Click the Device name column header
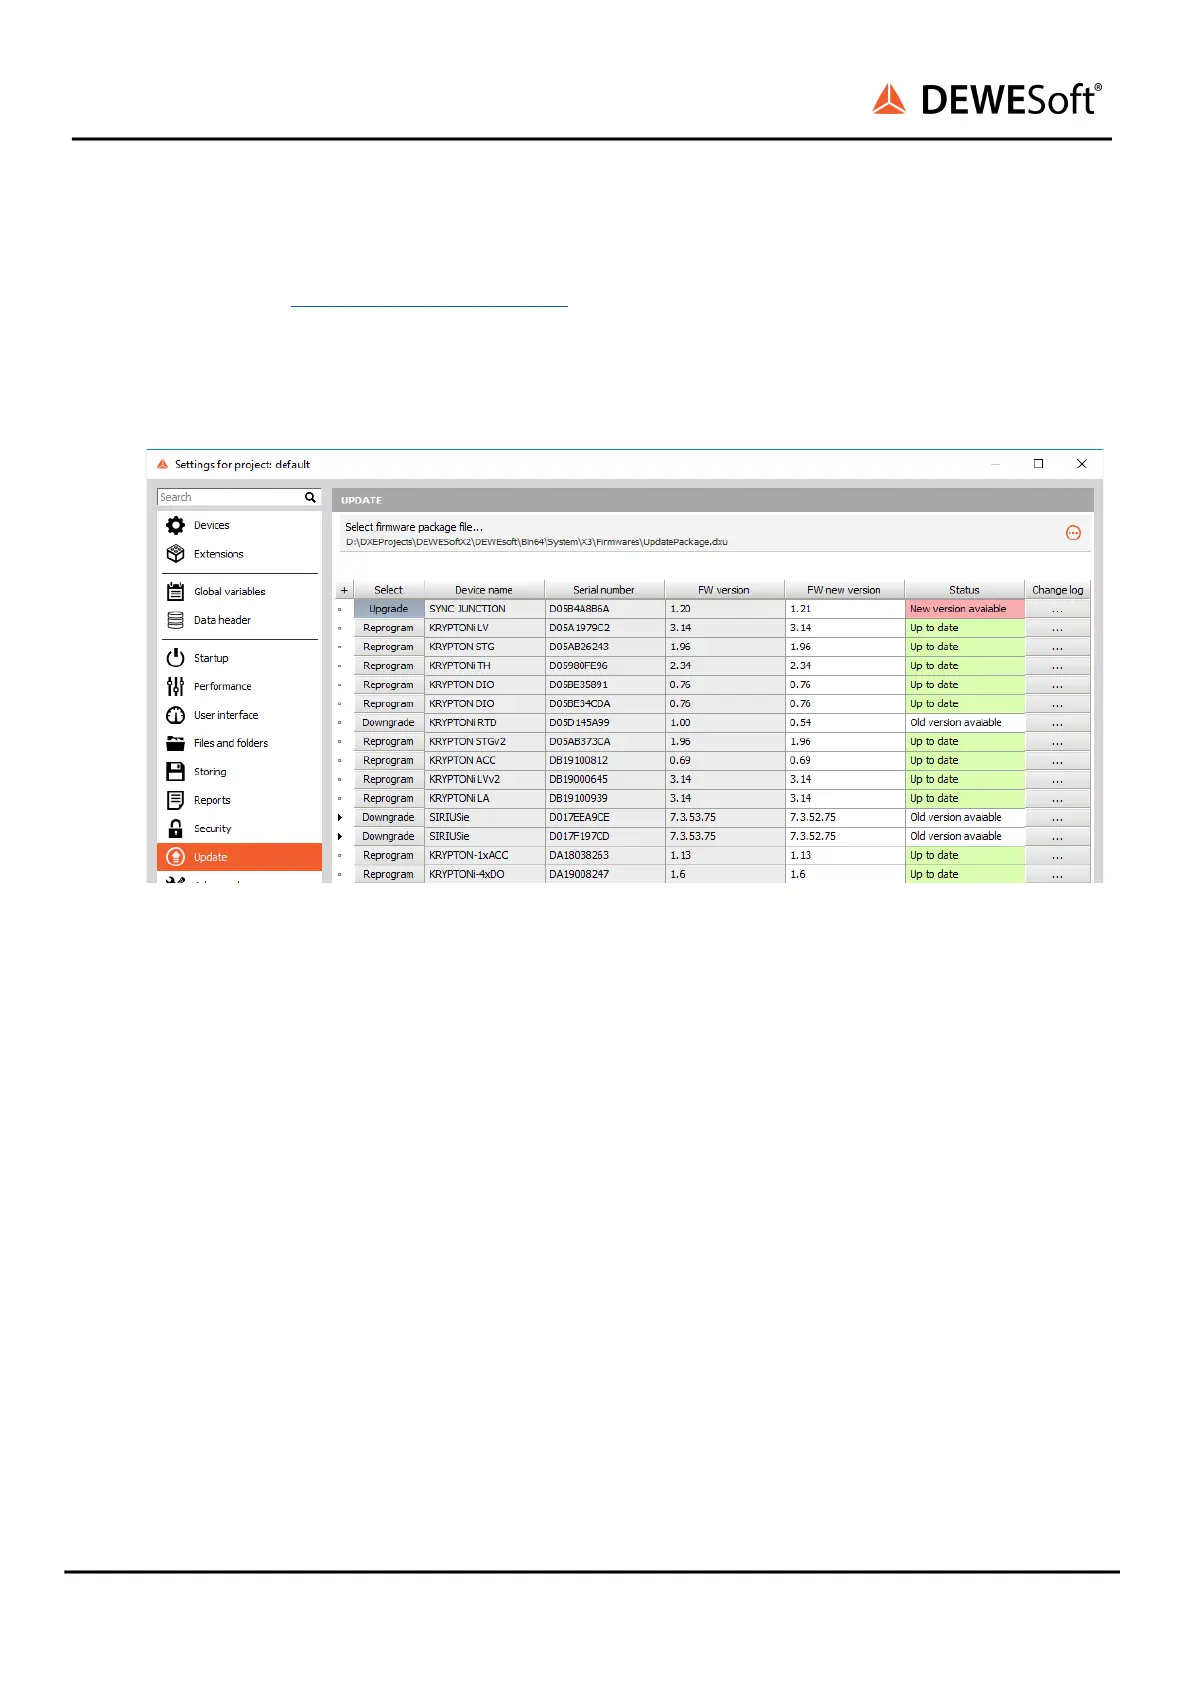 click(x=484, y=590)
